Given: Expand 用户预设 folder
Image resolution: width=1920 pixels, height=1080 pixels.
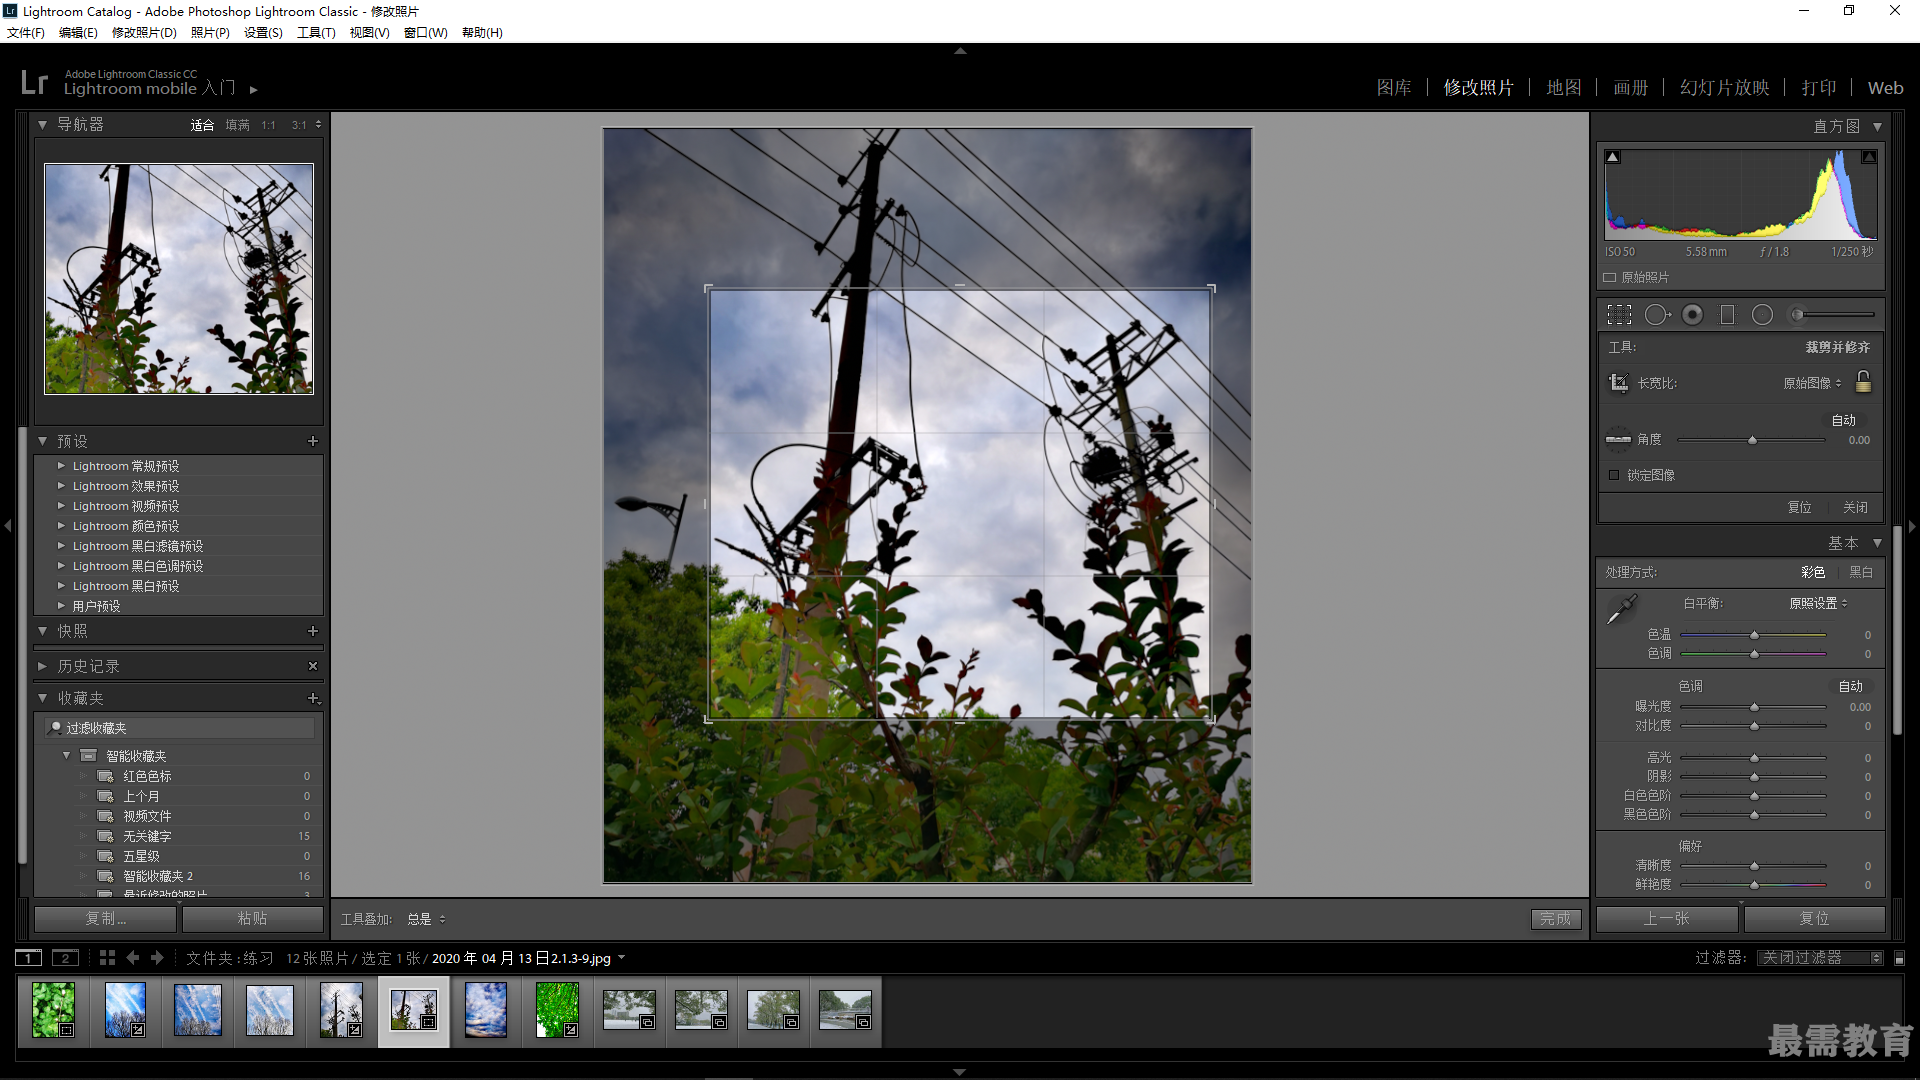Looking at the screenshot, I should pos(61,606).
